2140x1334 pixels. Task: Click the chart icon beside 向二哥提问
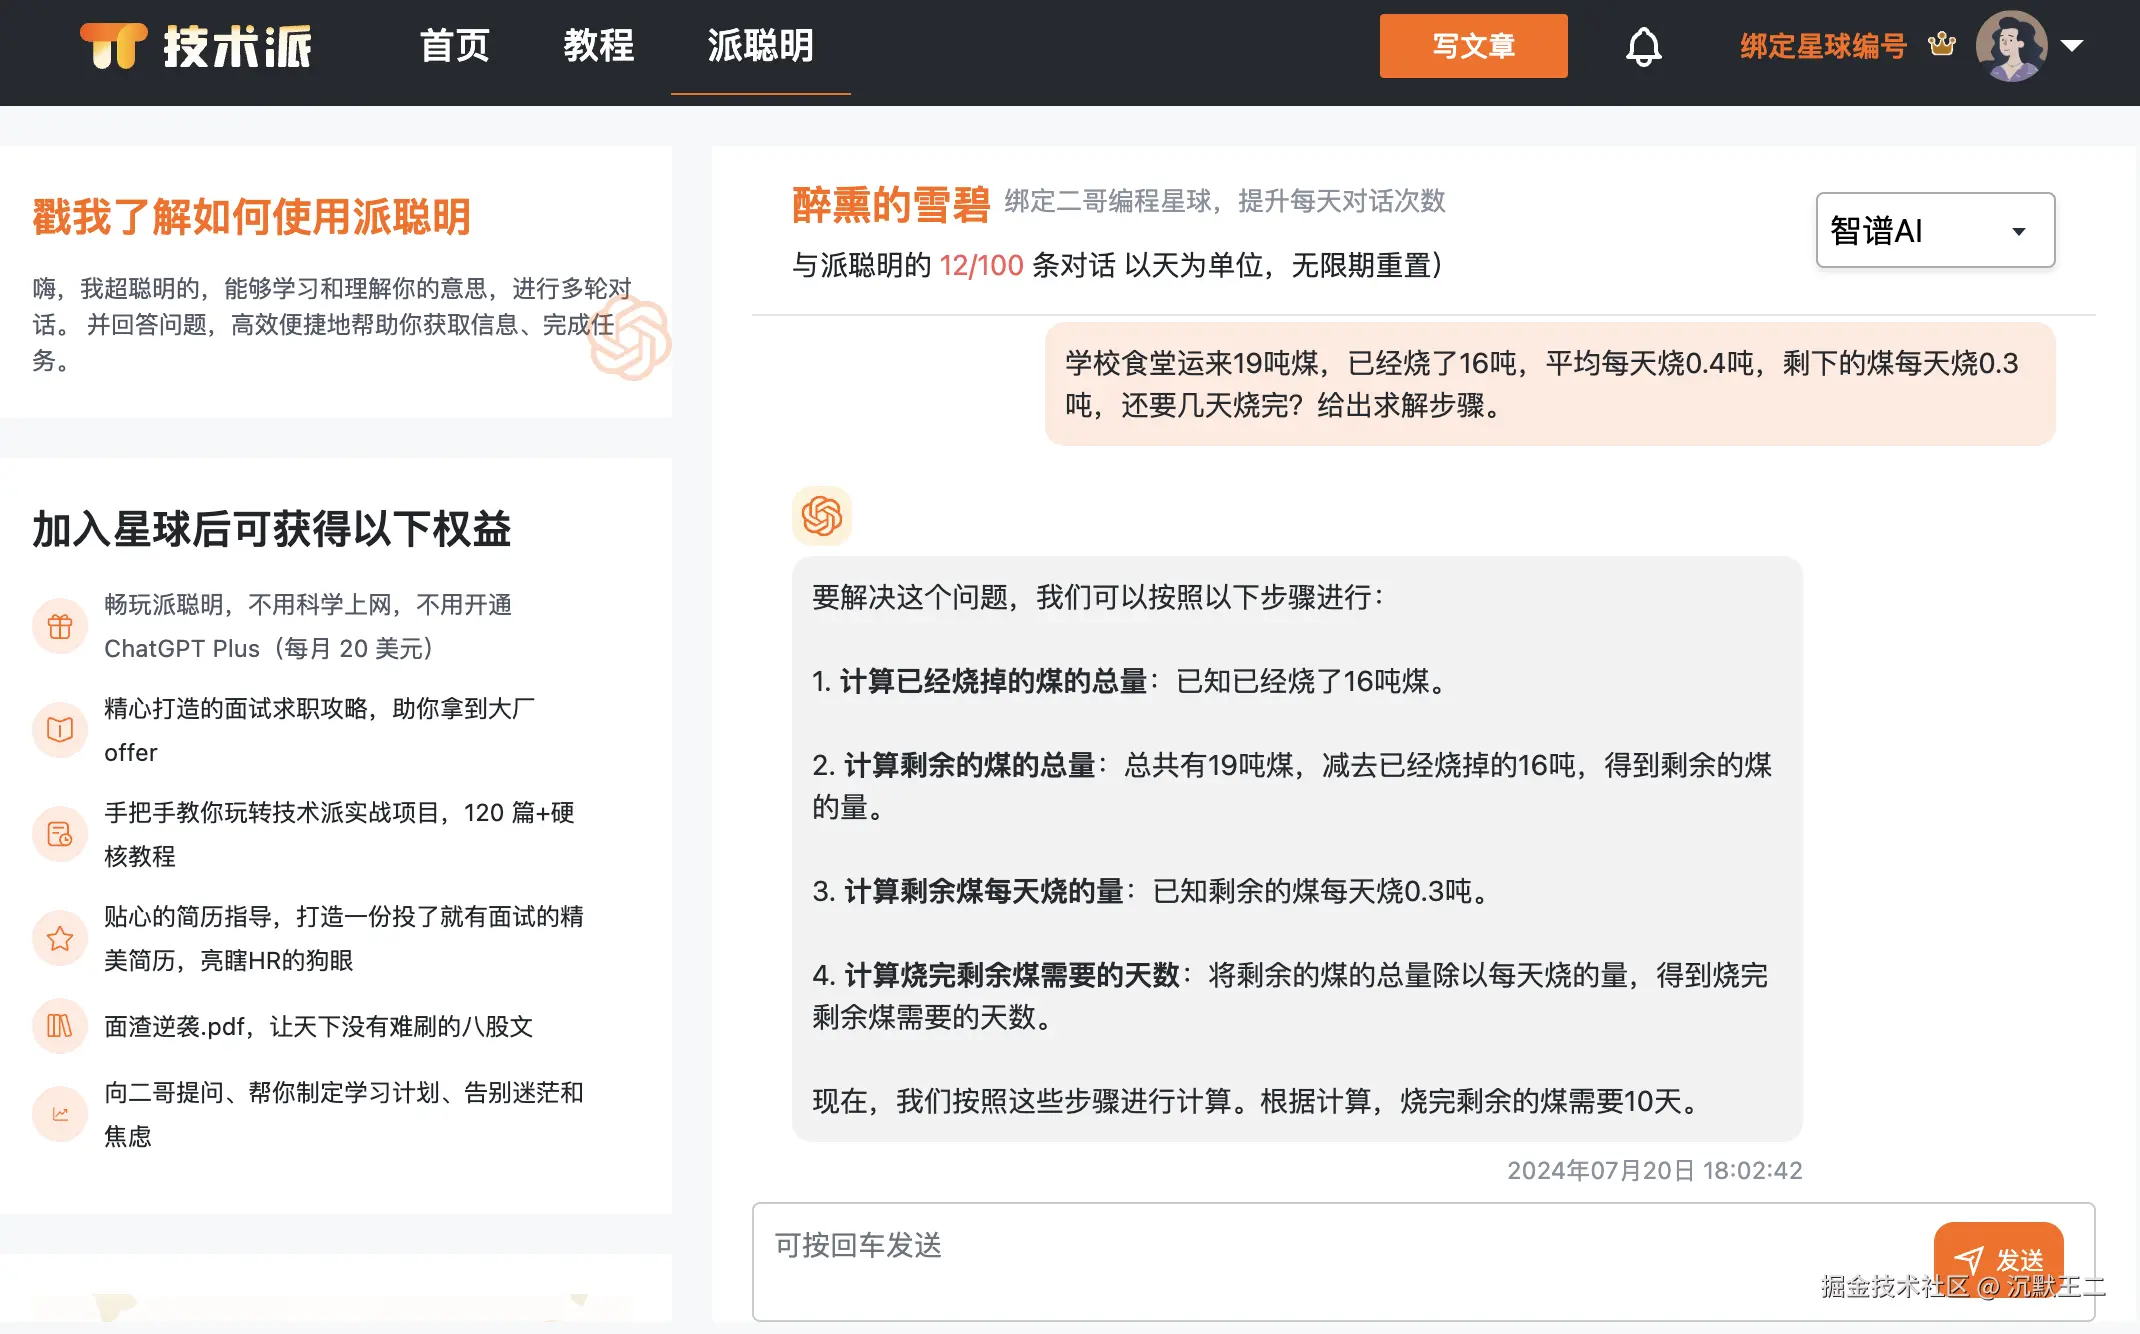[60, 1114]
